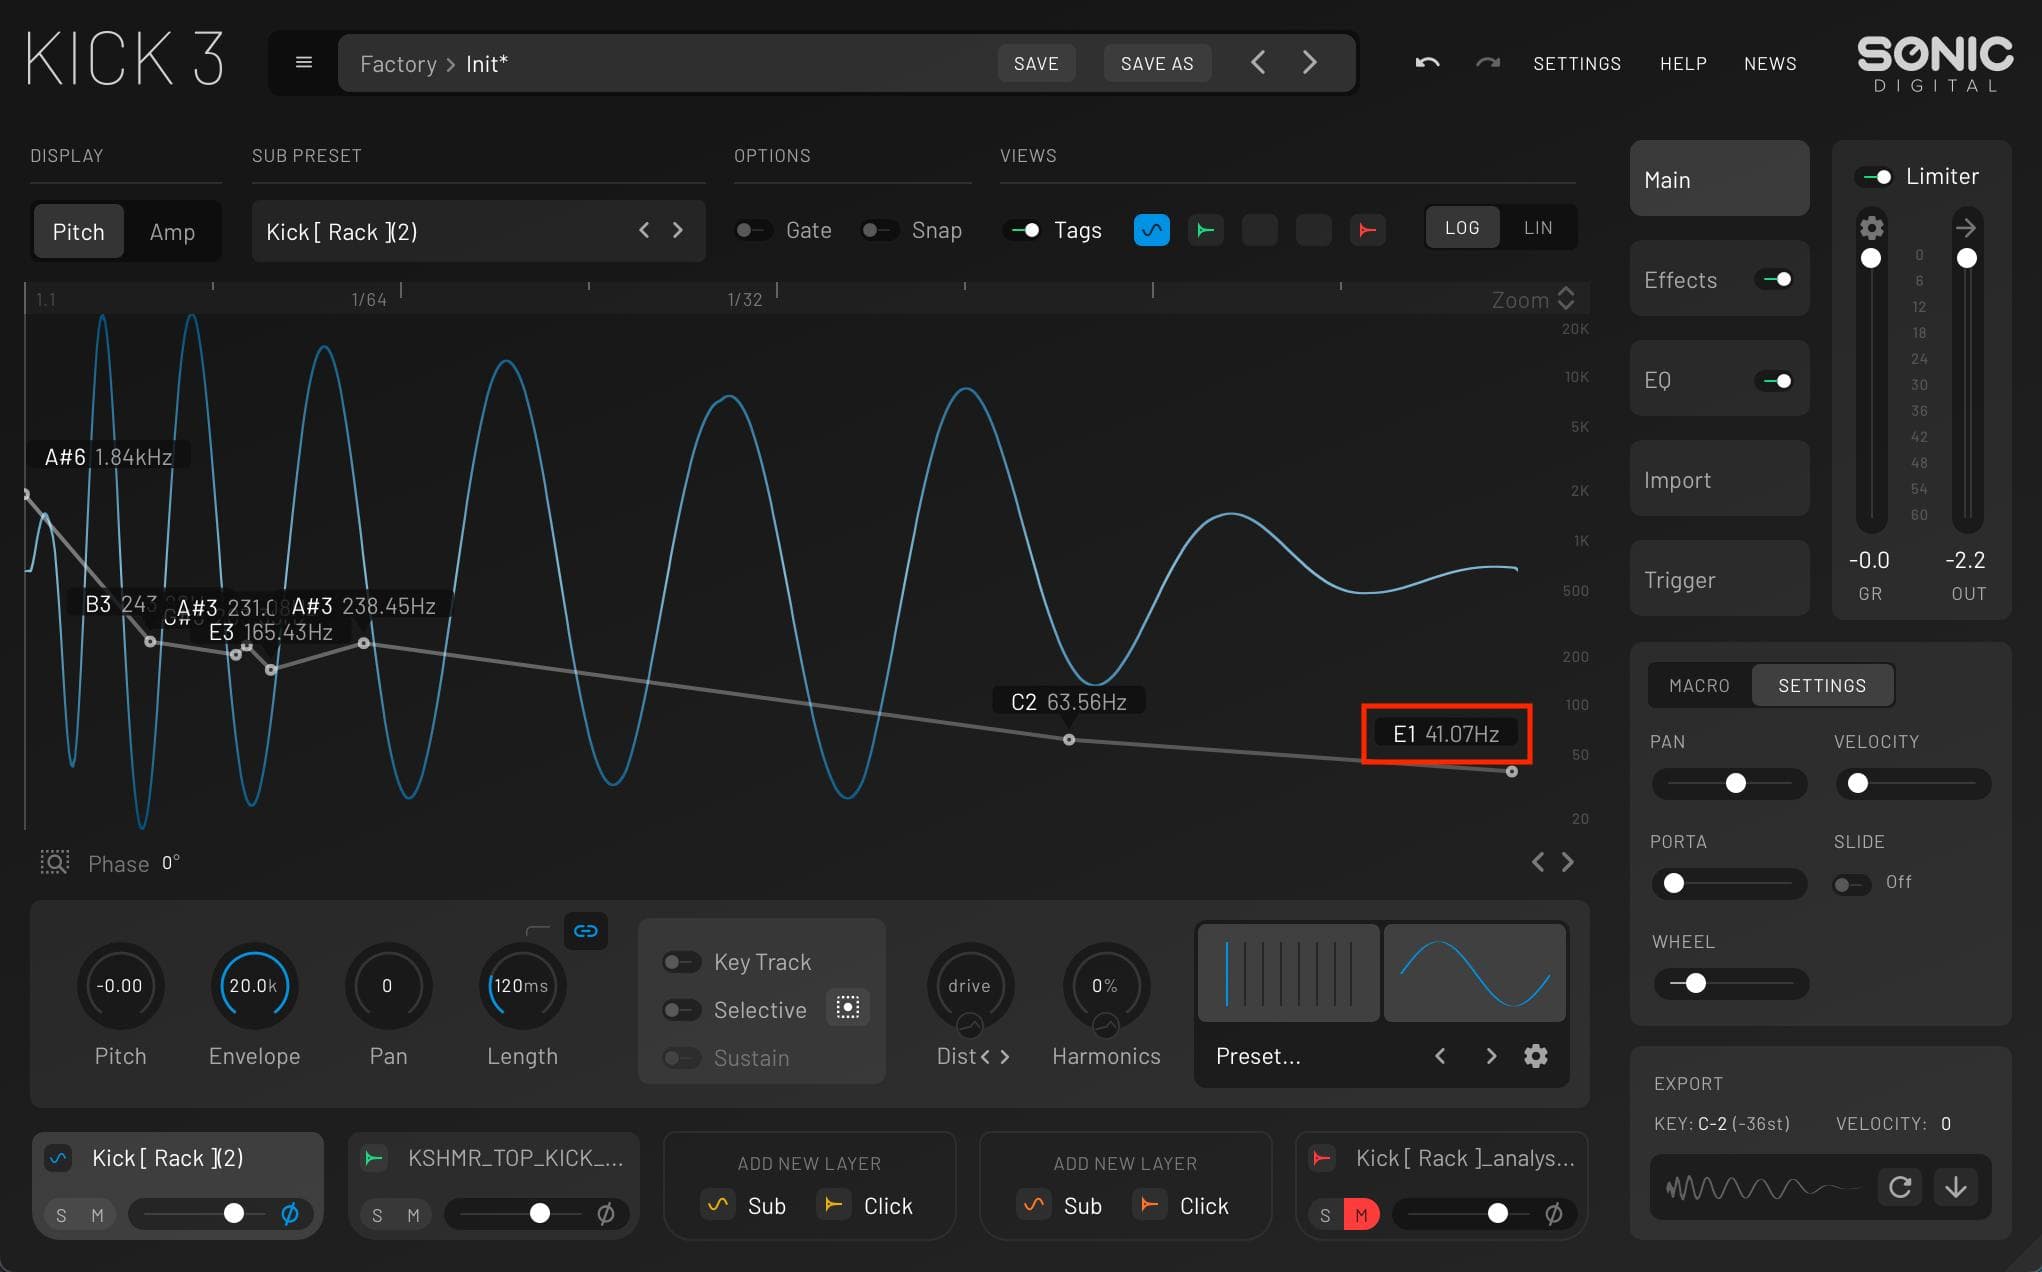Open the Zoom stepper arrows
This screenshot has width=2042, height=1272.
[1566, 298]
